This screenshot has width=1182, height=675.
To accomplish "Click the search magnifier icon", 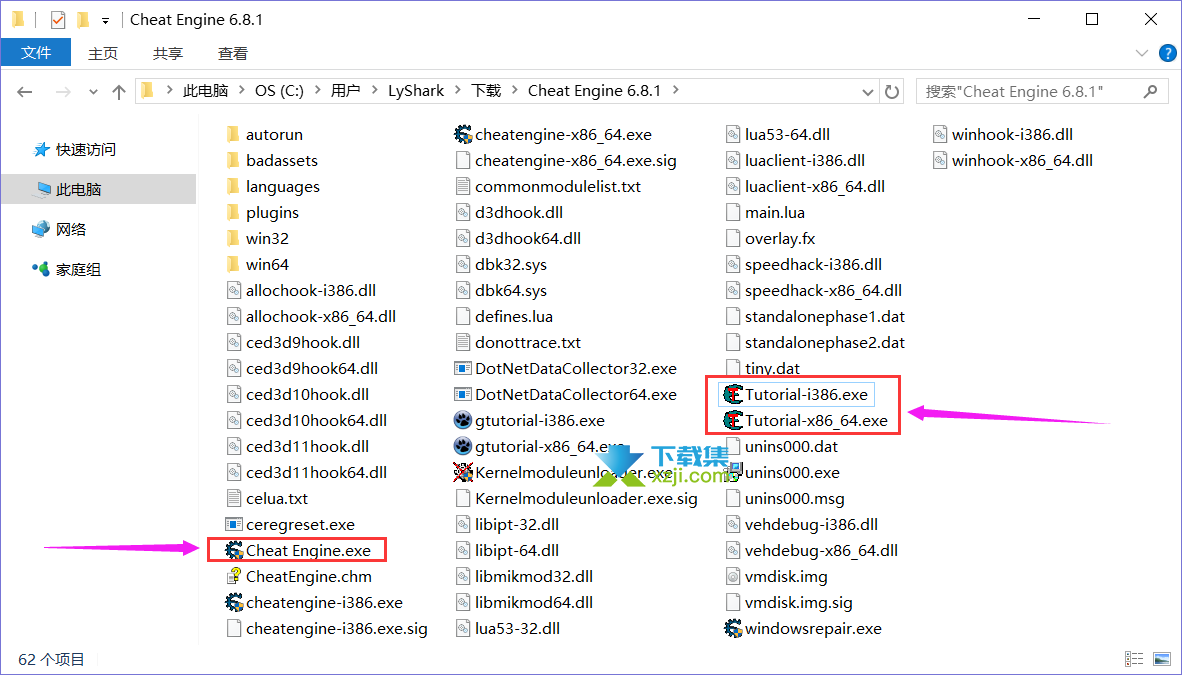I will pyautogui.click(x=1150, y=91).
